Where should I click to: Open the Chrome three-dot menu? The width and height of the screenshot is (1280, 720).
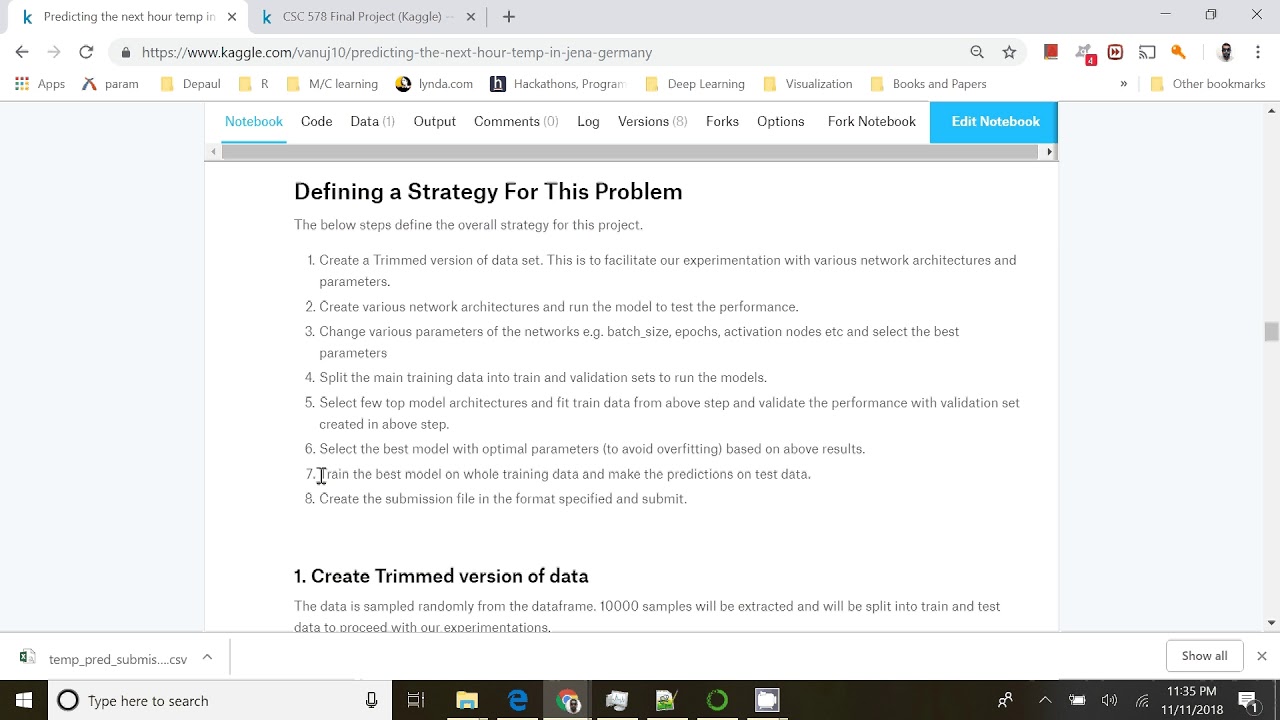pos(1258,52)
